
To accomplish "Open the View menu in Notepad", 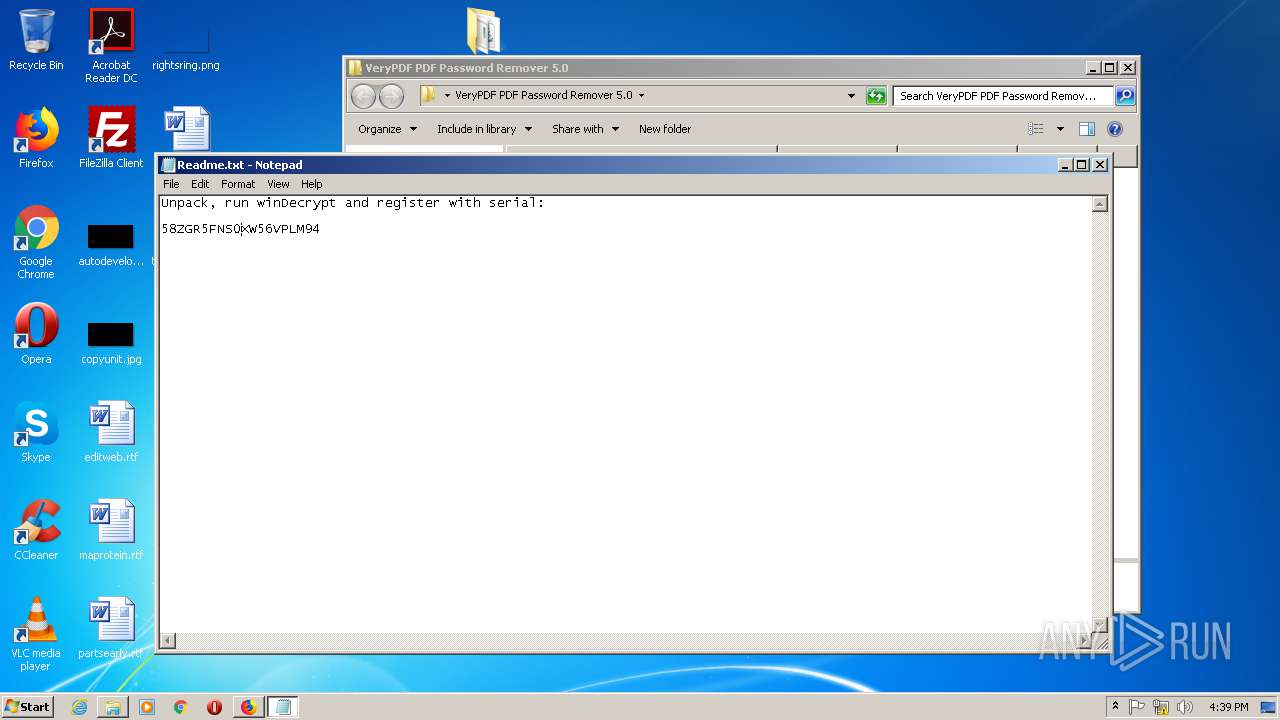I will coord(278,184).
